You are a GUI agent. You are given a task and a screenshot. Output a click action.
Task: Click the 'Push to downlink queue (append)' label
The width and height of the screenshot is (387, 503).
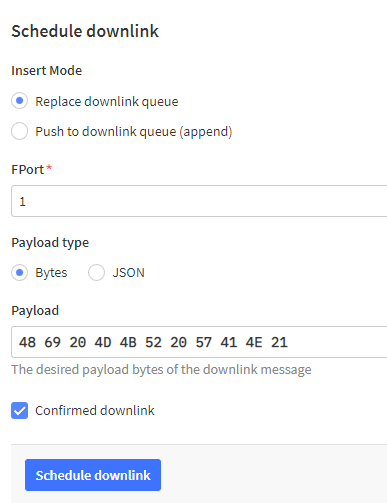tap(134, 132)
